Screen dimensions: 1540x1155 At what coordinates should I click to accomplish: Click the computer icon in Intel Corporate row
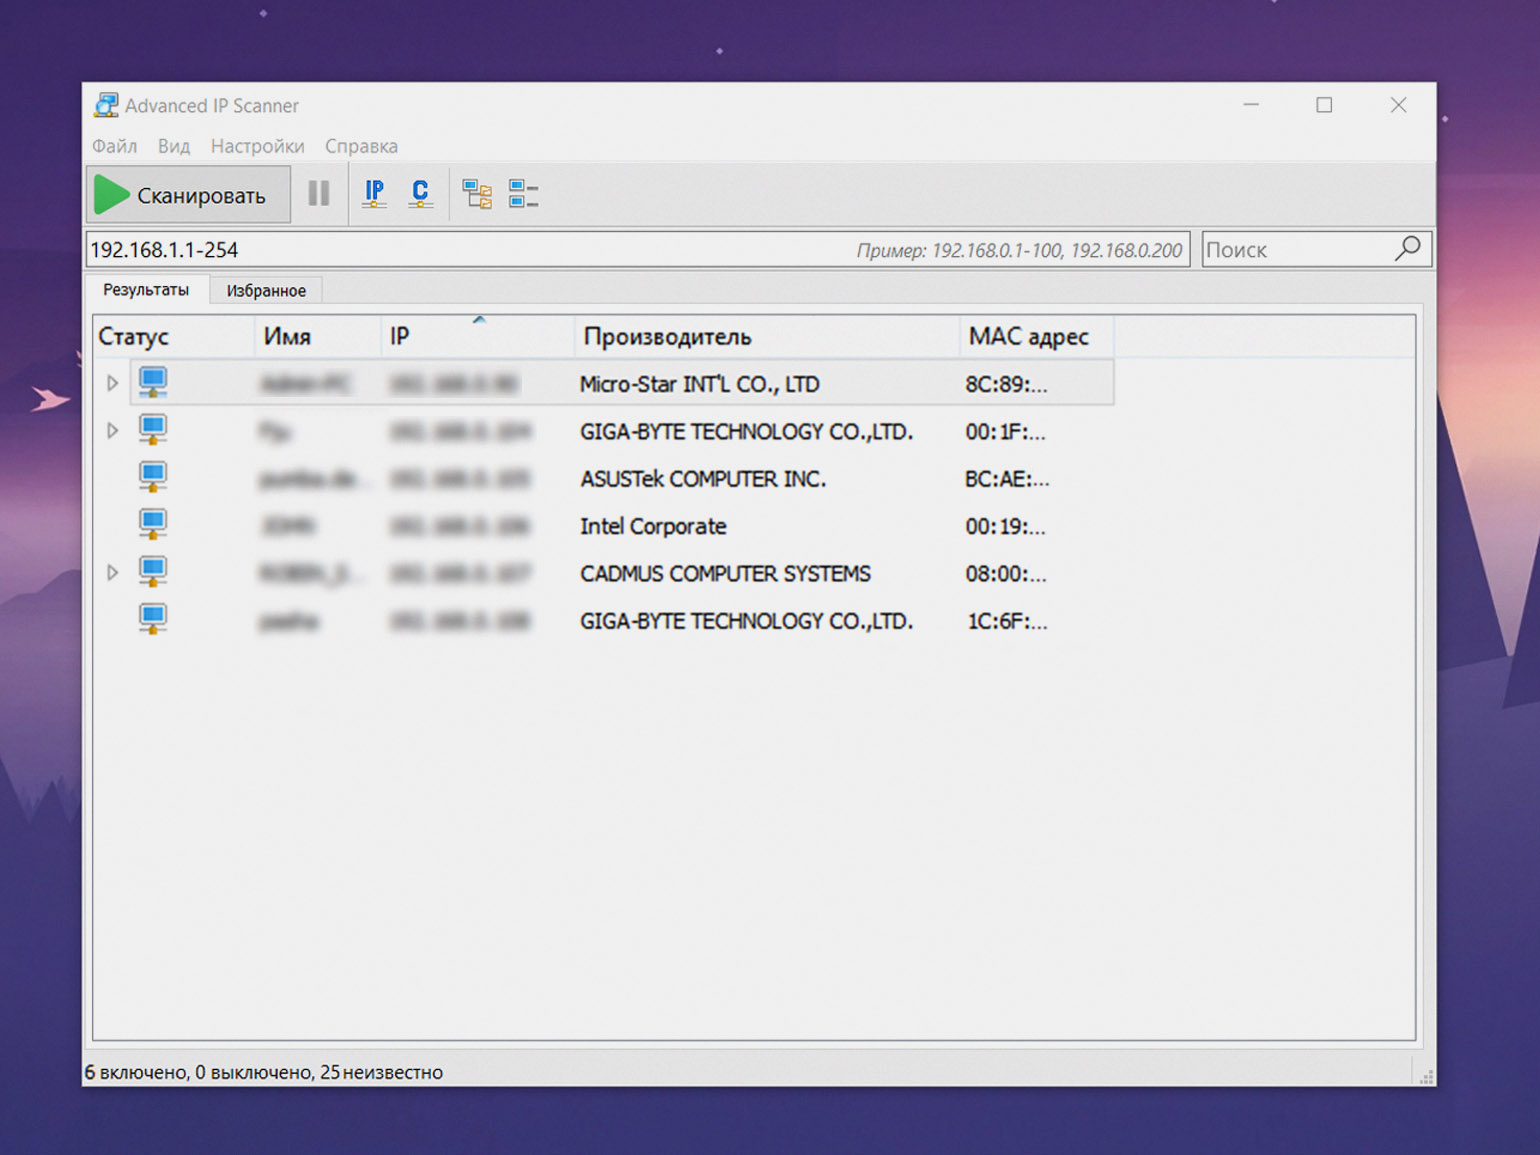[x=153, y=524]
